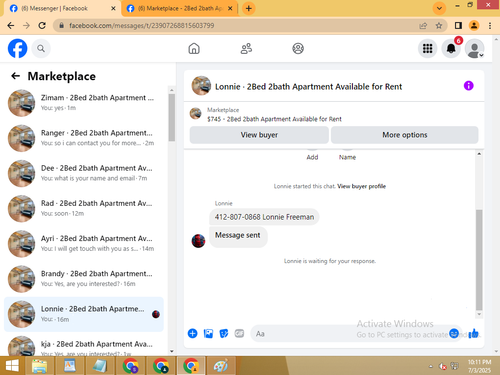This screenshot has width=500, height=375.
Task: Open the notifications bell
Action: point(451,49)
